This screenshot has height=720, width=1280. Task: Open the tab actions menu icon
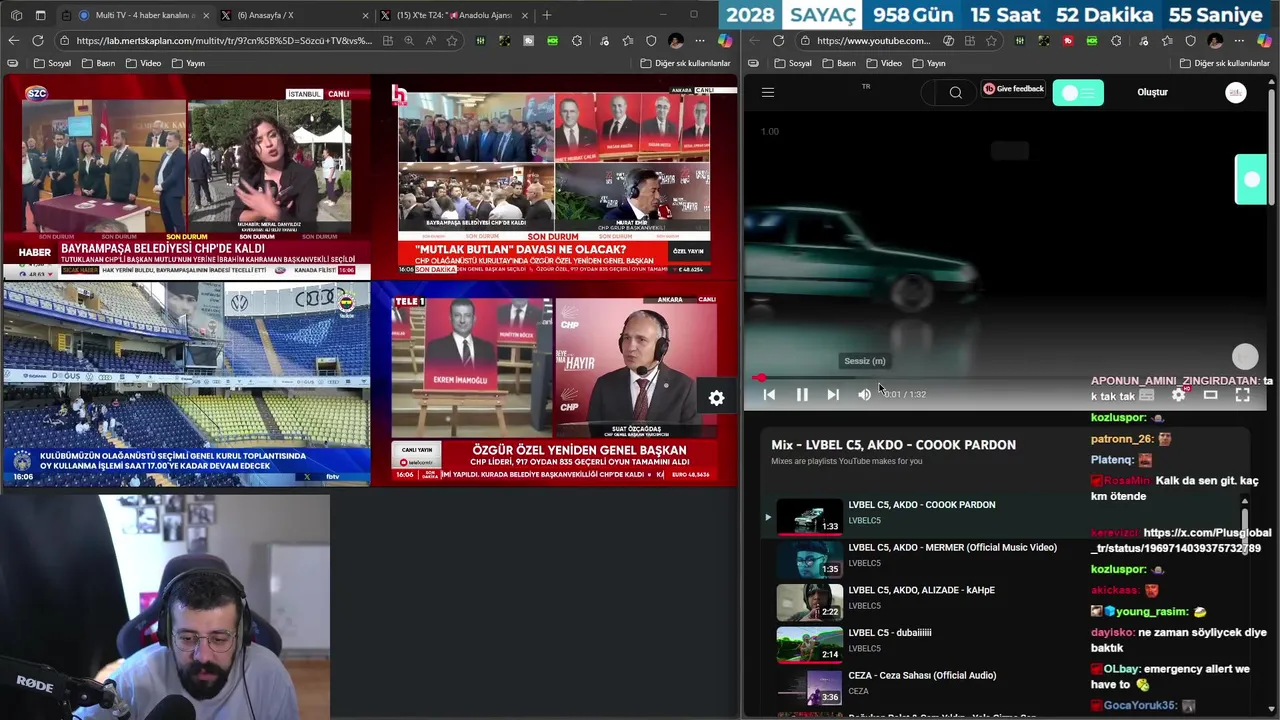(x=40, y=15)
